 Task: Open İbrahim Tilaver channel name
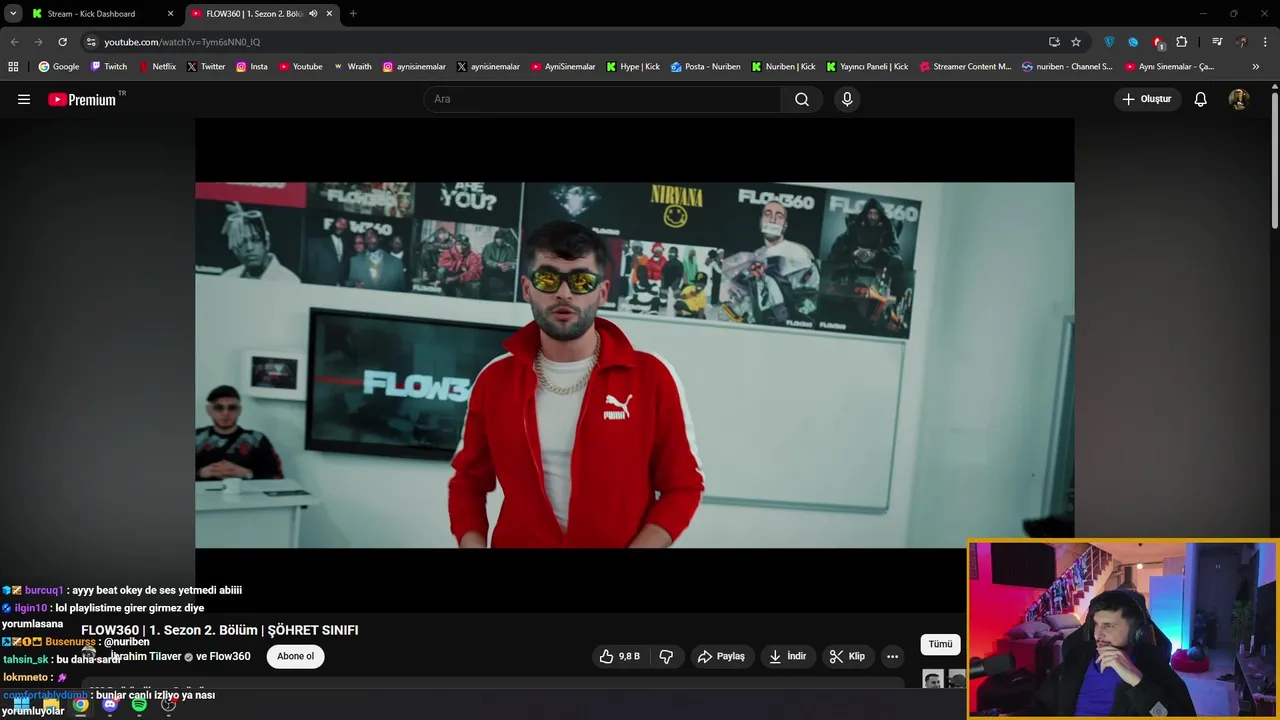[x=147, y=656]
